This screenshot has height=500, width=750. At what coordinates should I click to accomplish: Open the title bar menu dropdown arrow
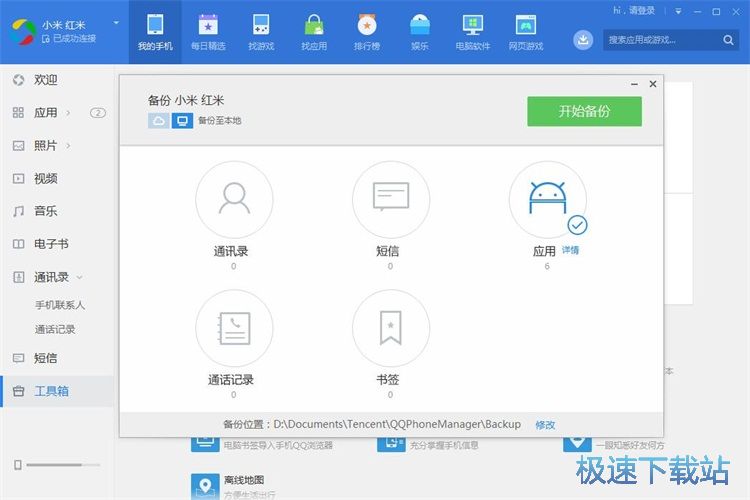pos(678,11)
